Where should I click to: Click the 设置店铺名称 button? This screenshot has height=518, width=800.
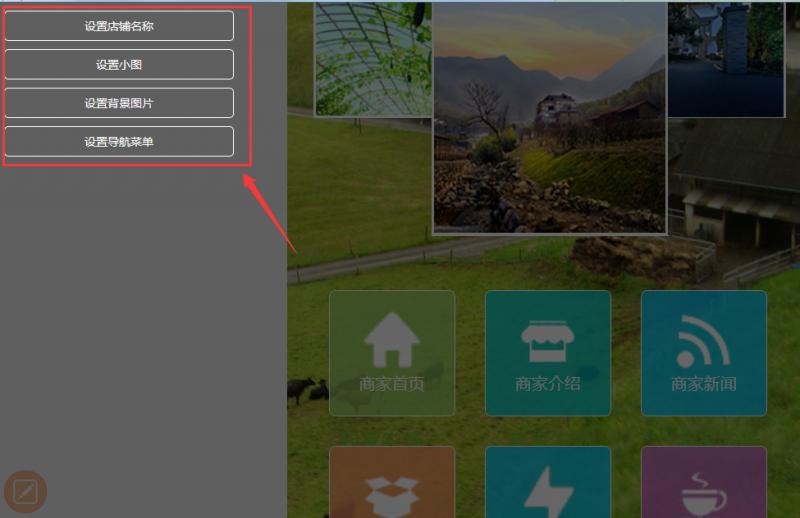(x=119, y=26)
